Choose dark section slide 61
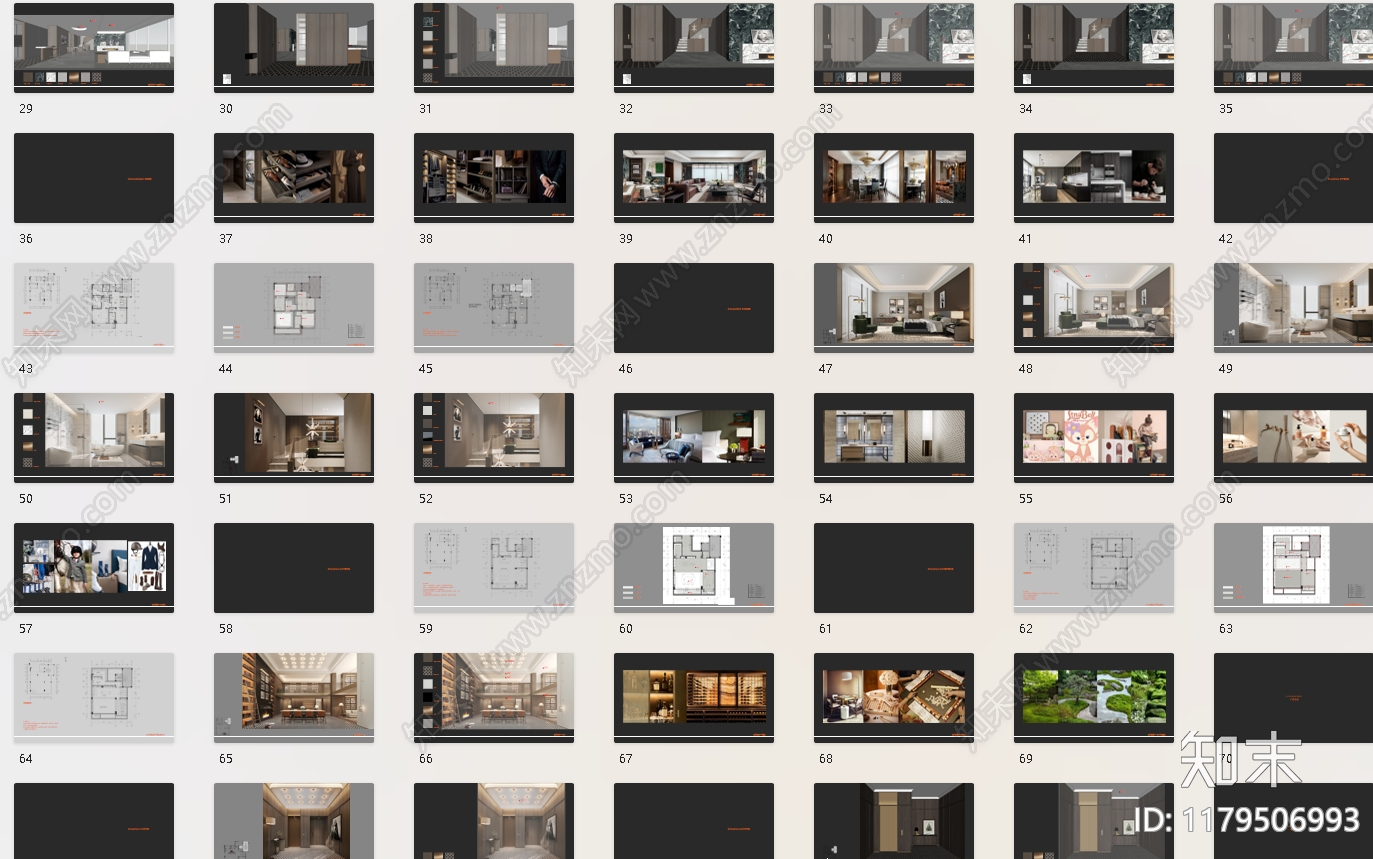 click(x=894, y=568)
